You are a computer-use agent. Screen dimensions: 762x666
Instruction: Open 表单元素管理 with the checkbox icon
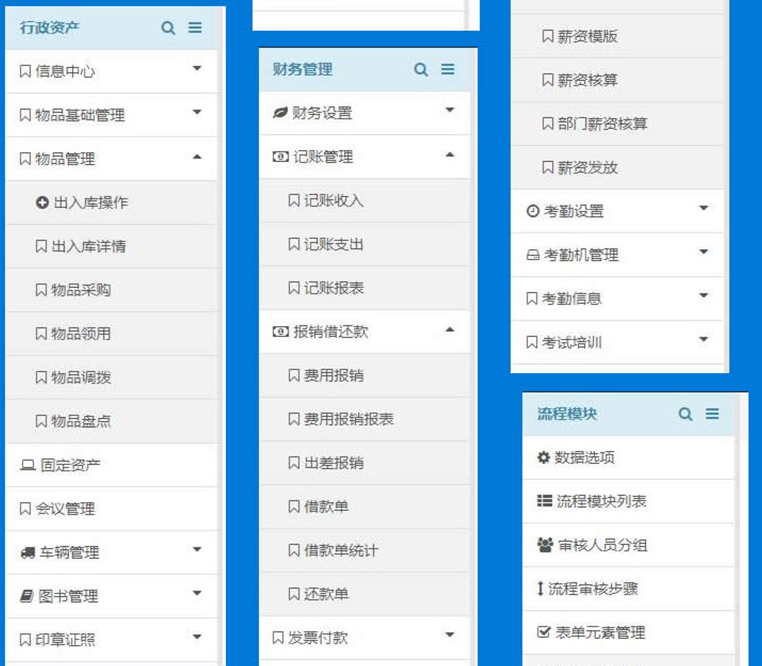click(600, 633)
